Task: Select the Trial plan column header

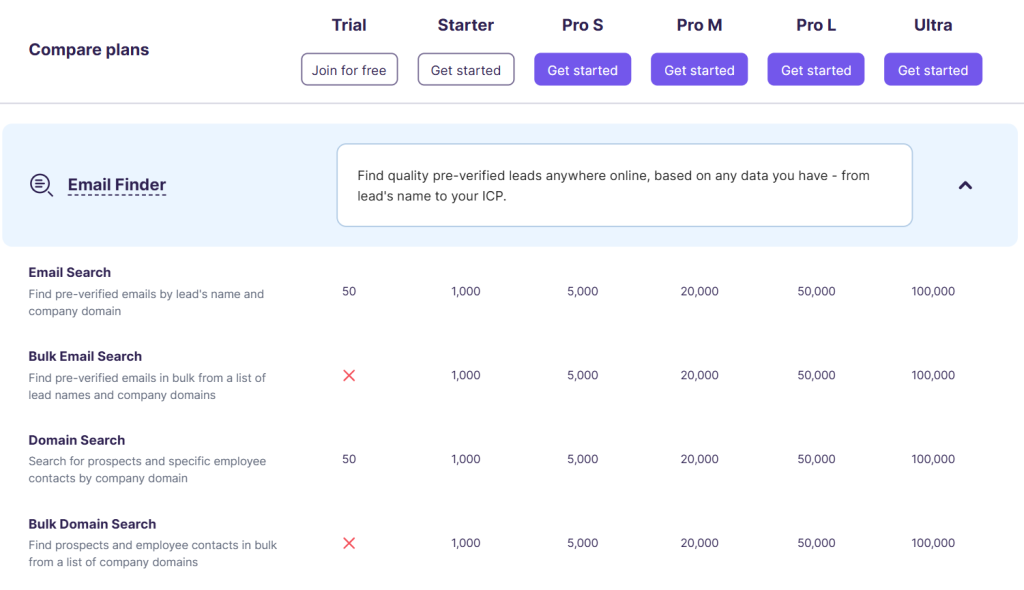Action: pos(349,24)
